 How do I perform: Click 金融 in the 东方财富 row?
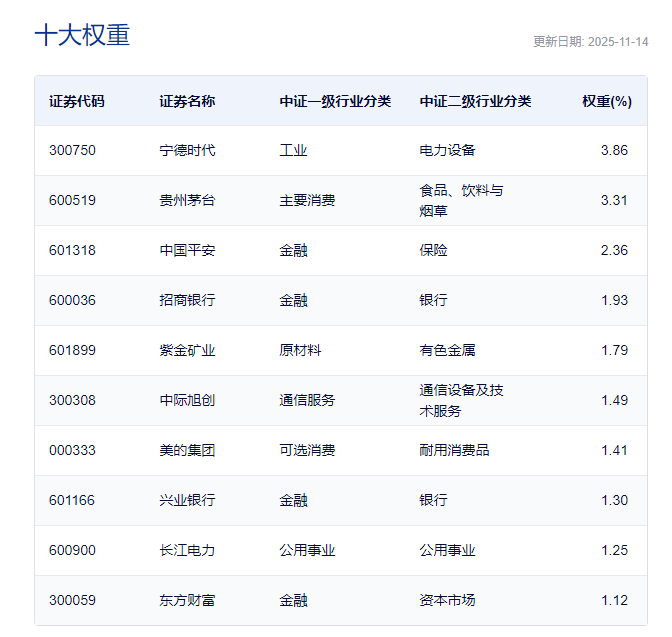294,601
